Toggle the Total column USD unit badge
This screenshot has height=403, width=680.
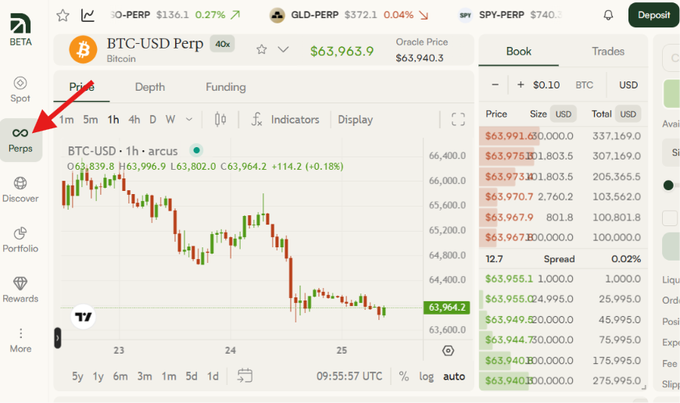(x=628, y=114)
